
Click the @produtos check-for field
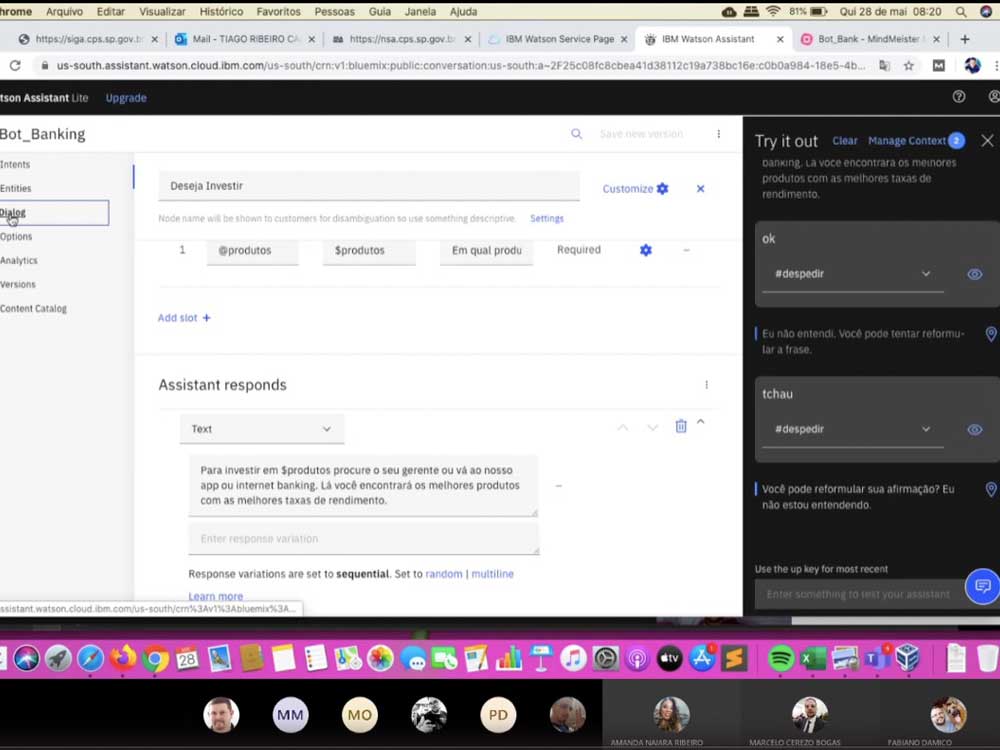point(252,251)
